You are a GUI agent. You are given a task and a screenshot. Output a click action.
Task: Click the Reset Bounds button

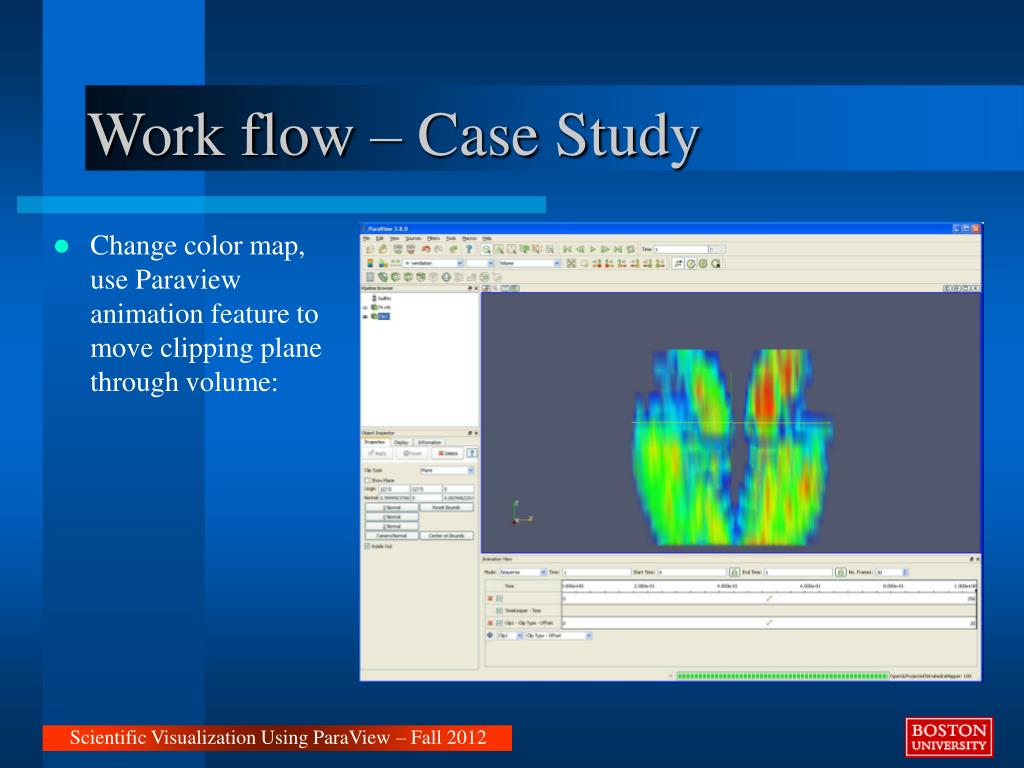tap(447, 507)
